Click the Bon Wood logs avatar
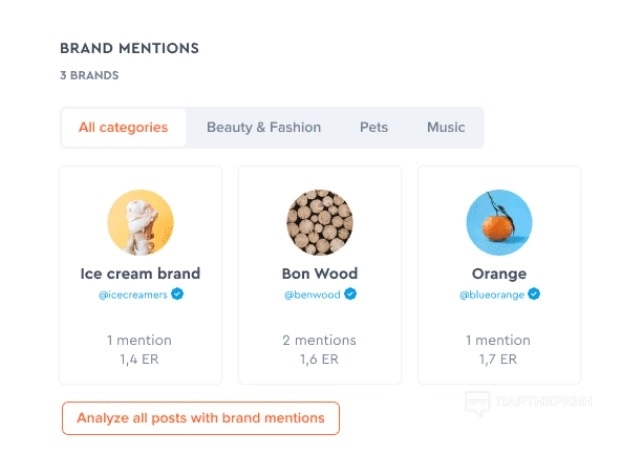The height and width of the screenshot is (469, 643). (x=319, y=223)
